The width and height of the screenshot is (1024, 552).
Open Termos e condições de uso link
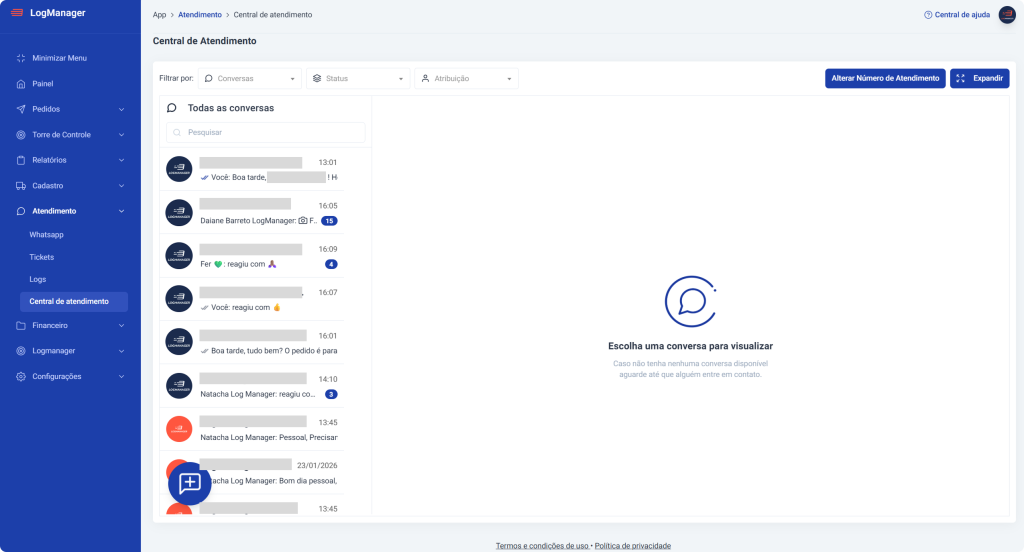[542, 546]
